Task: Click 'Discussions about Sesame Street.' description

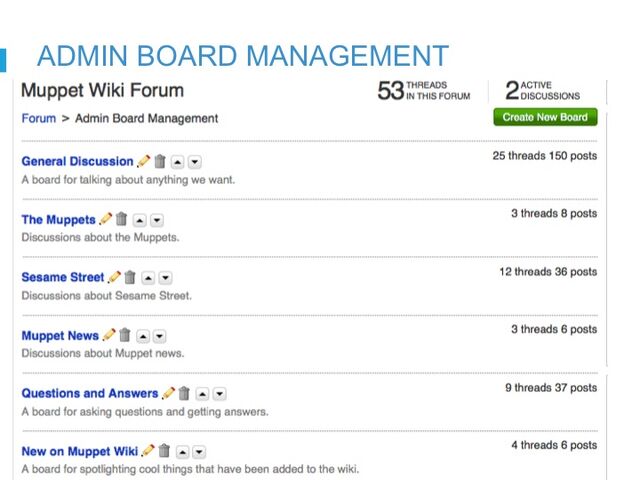Action: click(107, 296)
